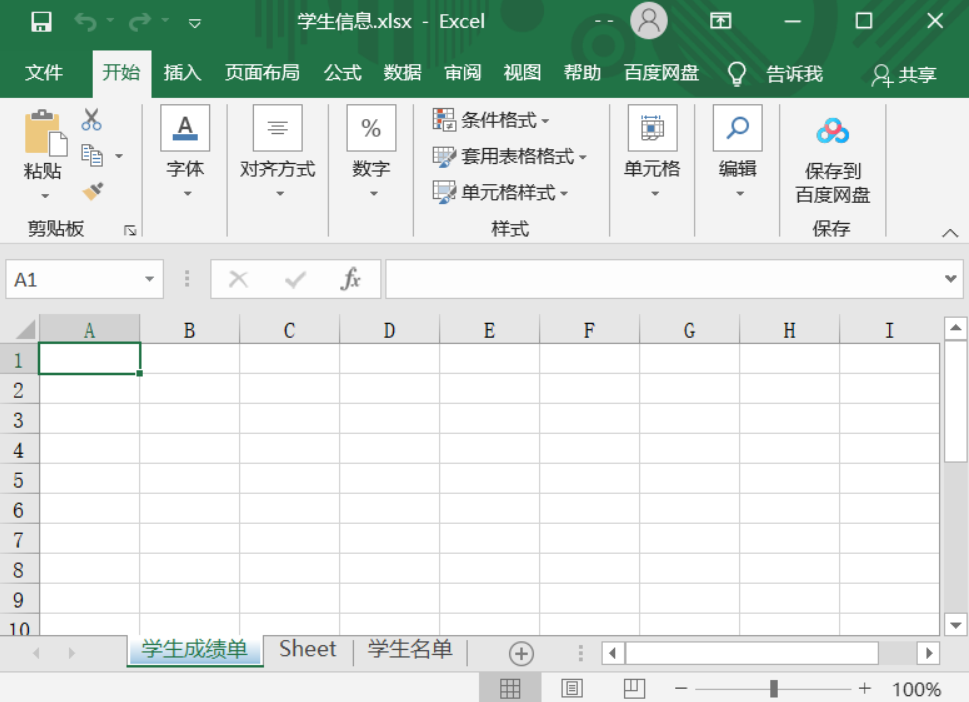
Task: Switch to Page Layout view in status bar
Action: [x=572, y=688]
